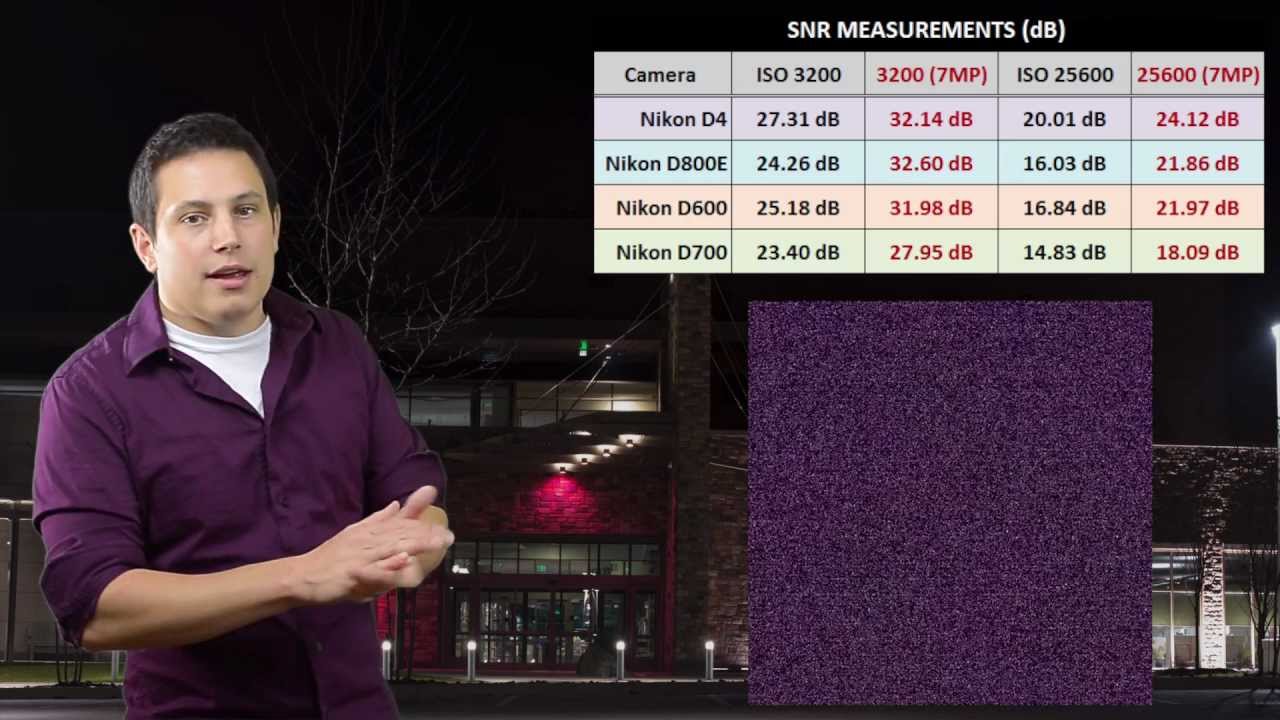Click the purple noise sample image
The width and height of the screenshot is (1280, 720).
click(x=950, y=503)
